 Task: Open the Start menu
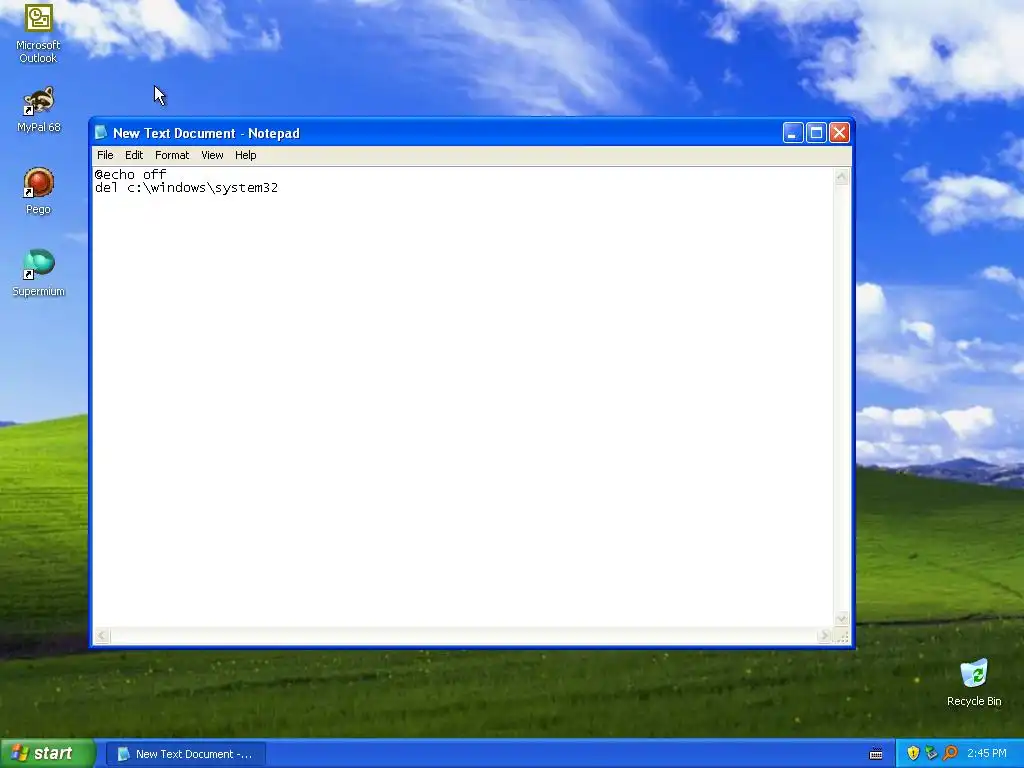47,753
